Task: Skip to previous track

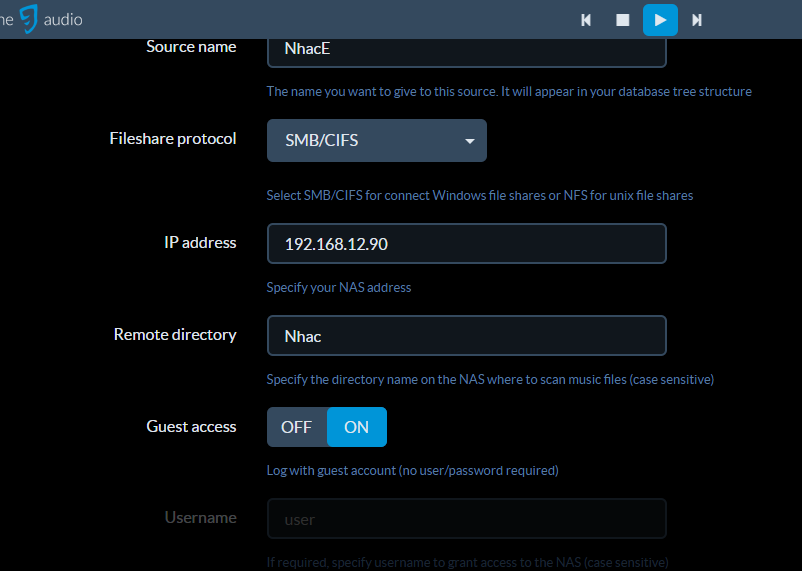Action: point(586,20)
